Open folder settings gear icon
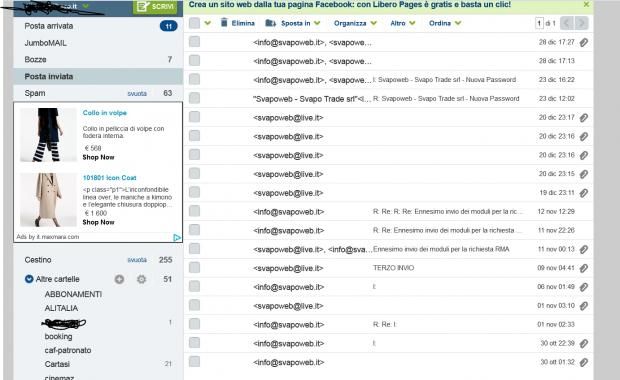Screen dimensions: 620x380 point(142,279)
